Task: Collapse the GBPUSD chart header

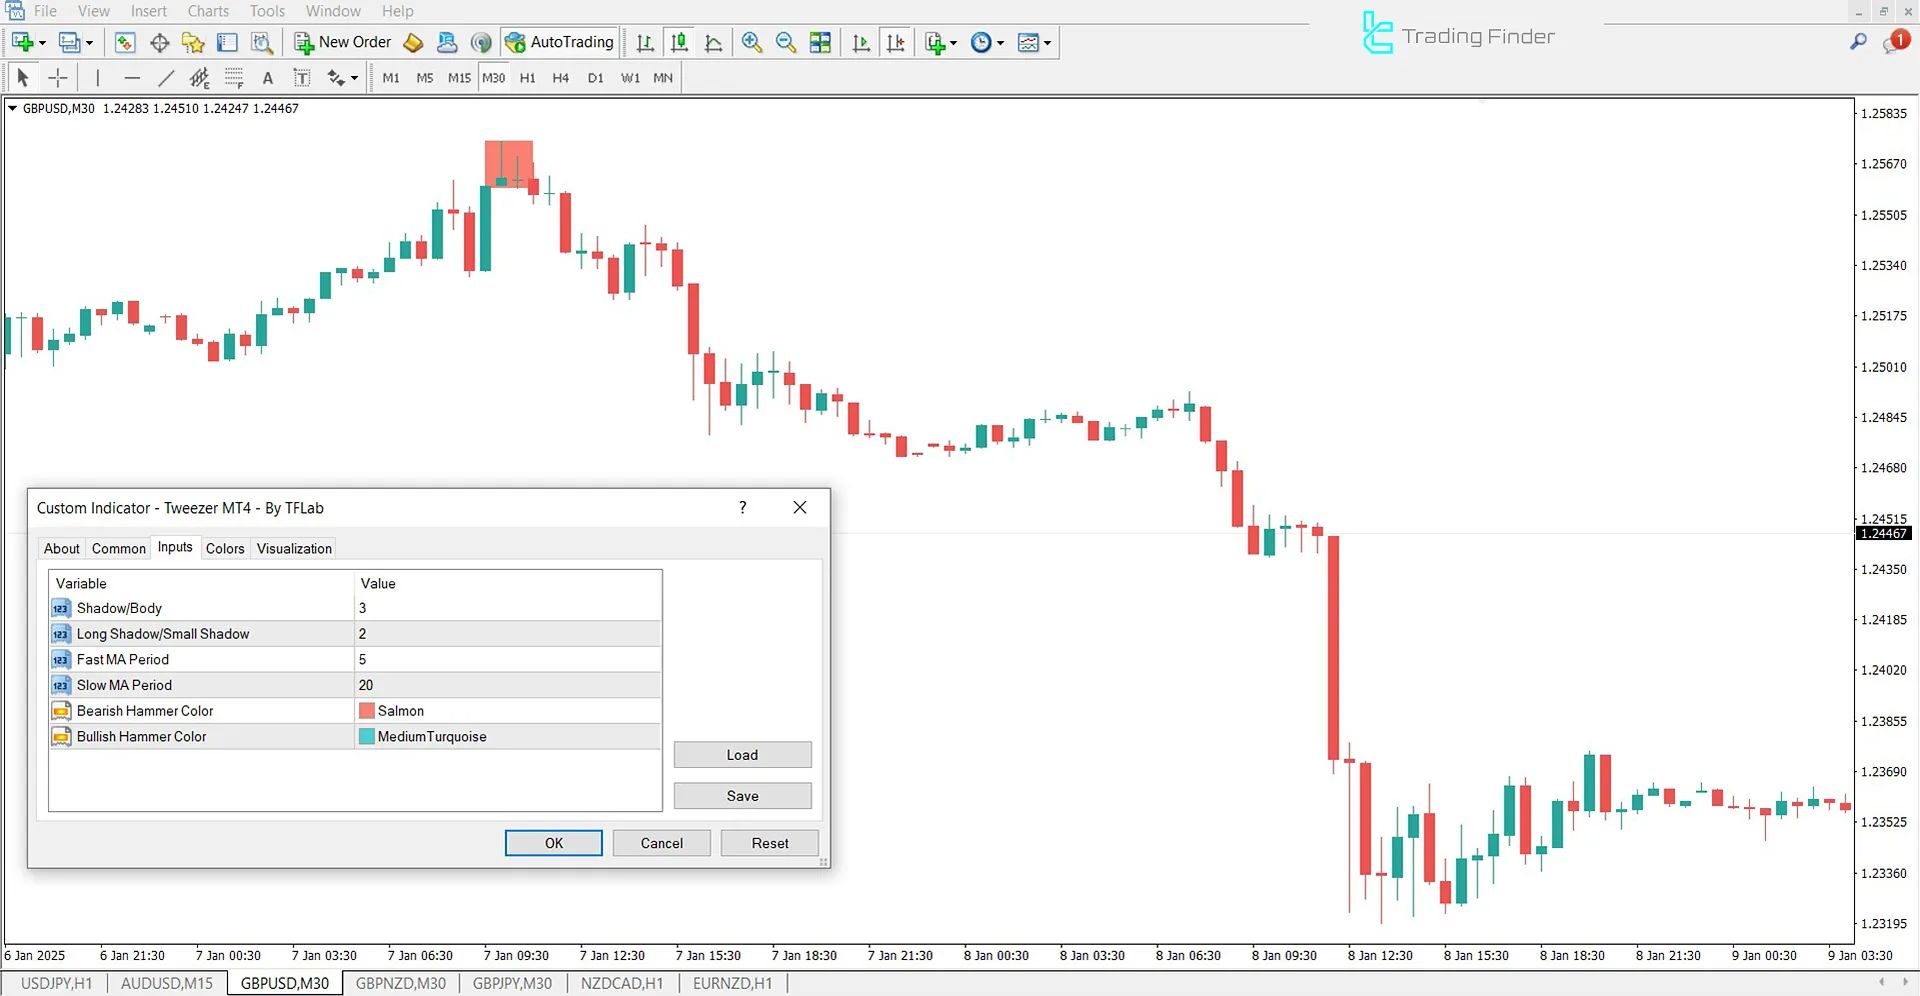Action: pyautogui.click(x=13, y=108)
